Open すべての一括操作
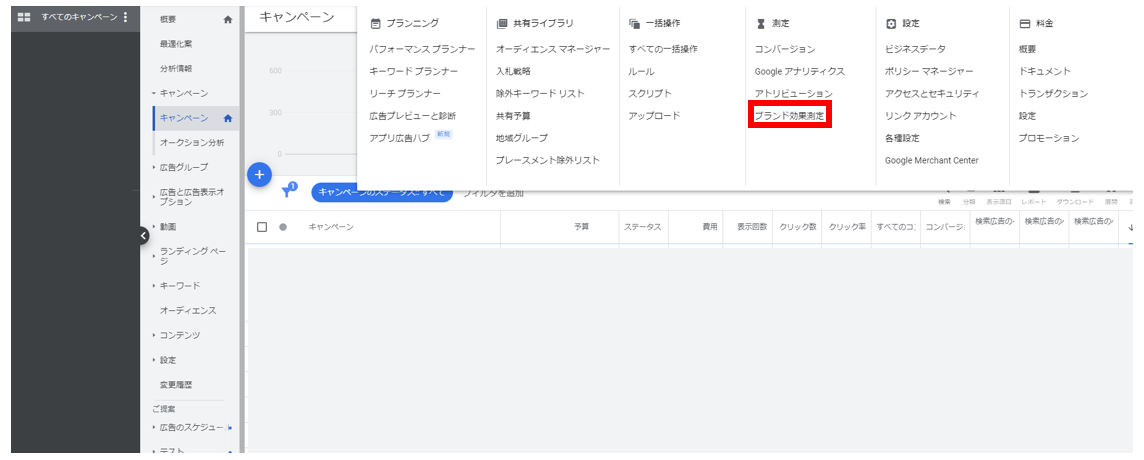The height and width of the screenshot is (460, 1144). click(x=663, y=49)
